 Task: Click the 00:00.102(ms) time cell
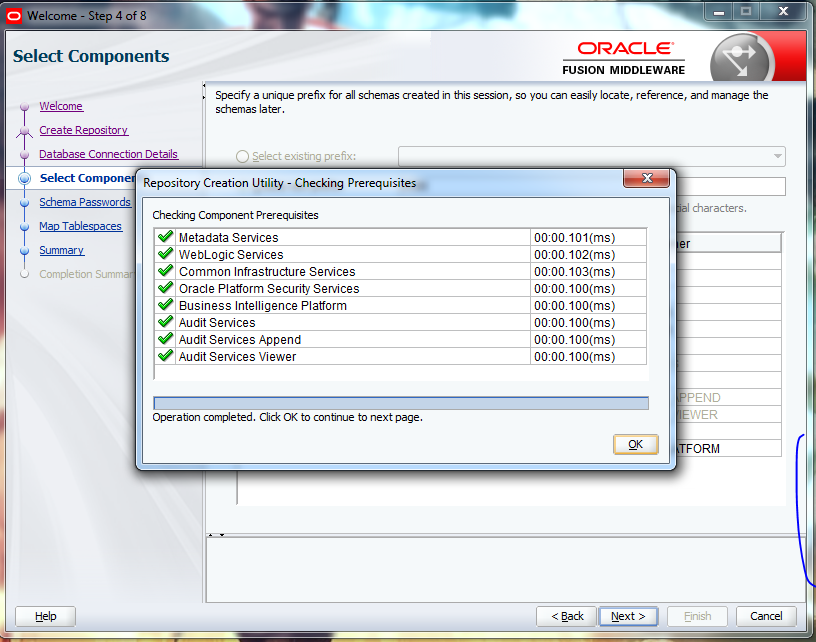(x=588, y=255)
